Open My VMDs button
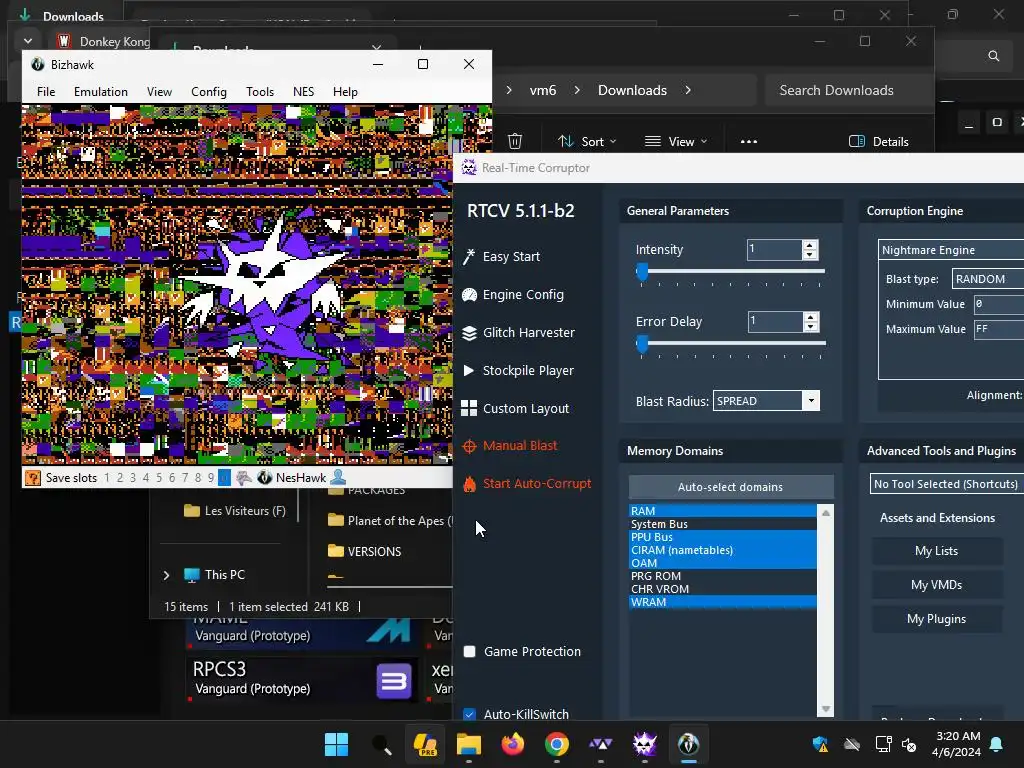This screenshot has height=768, width=1024. 936,585
